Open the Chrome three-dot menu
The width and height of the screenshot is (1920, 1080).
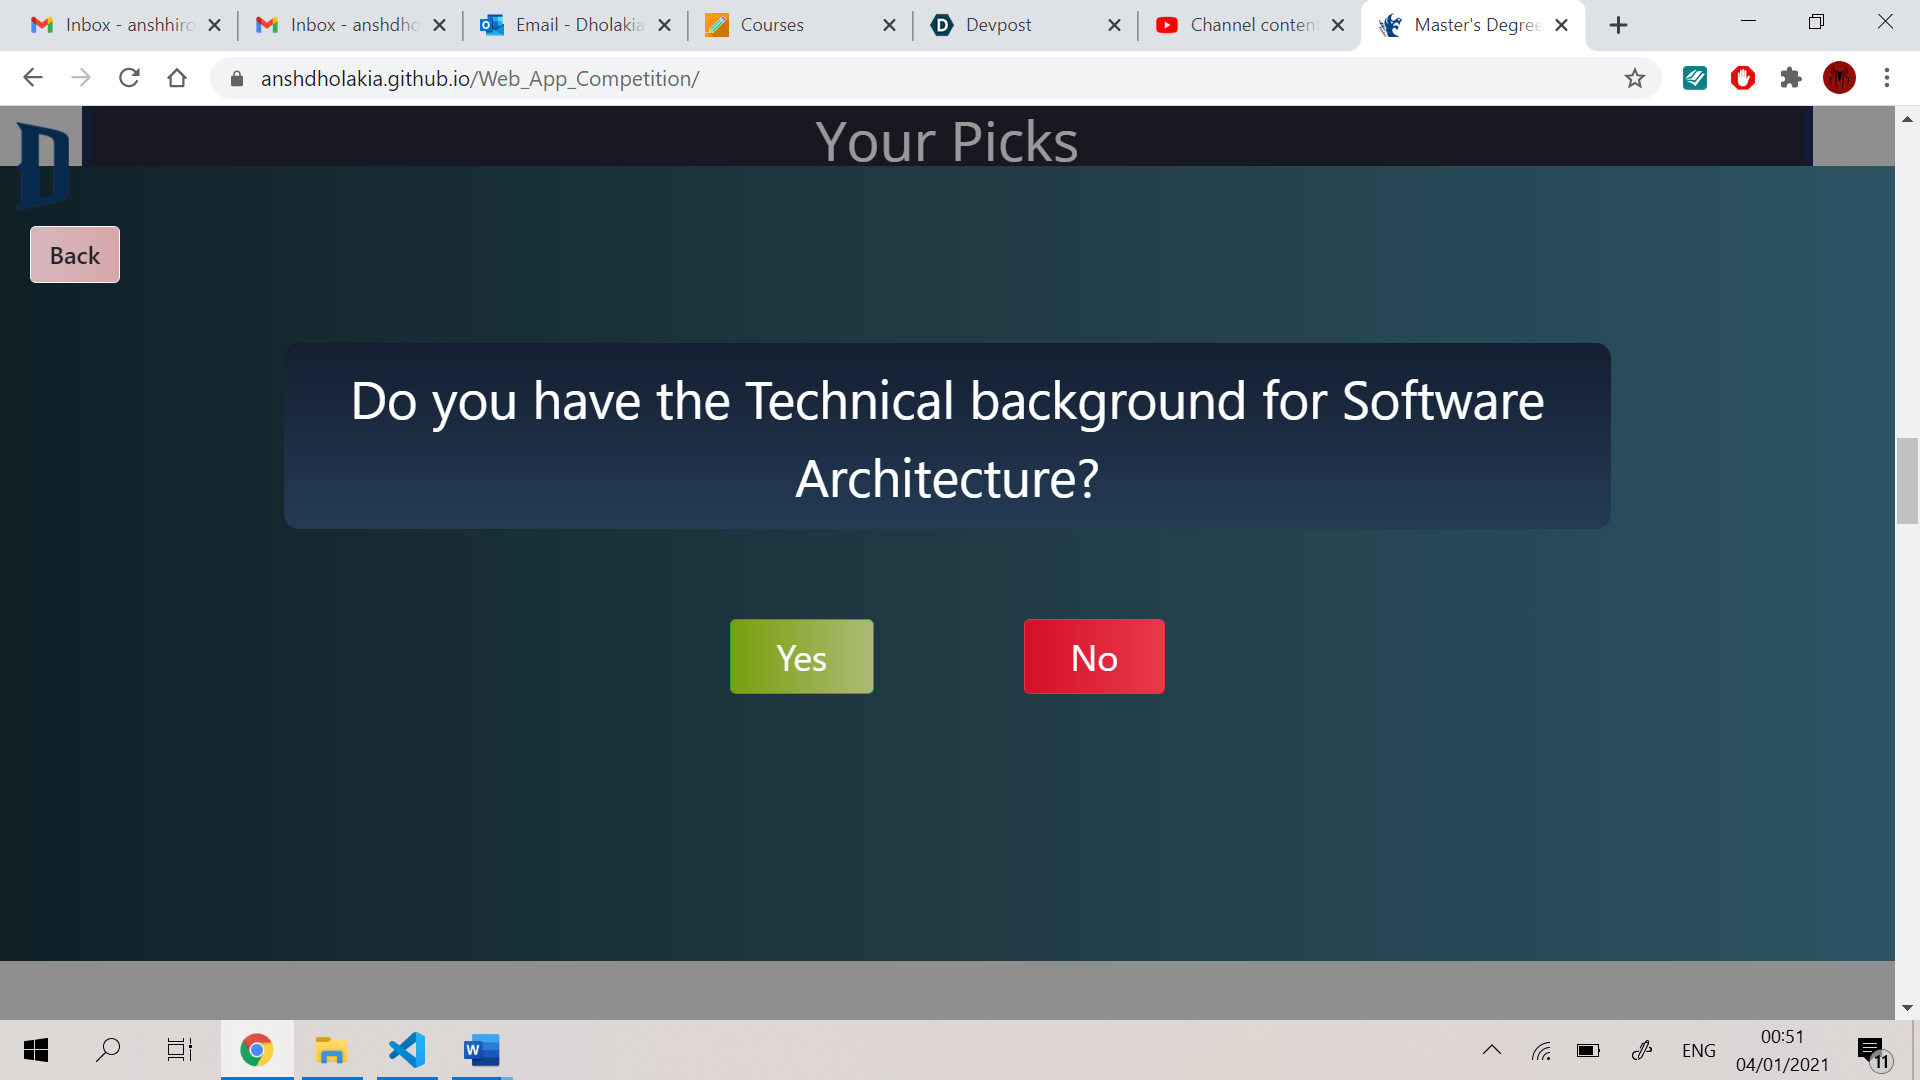(1887, 78)
